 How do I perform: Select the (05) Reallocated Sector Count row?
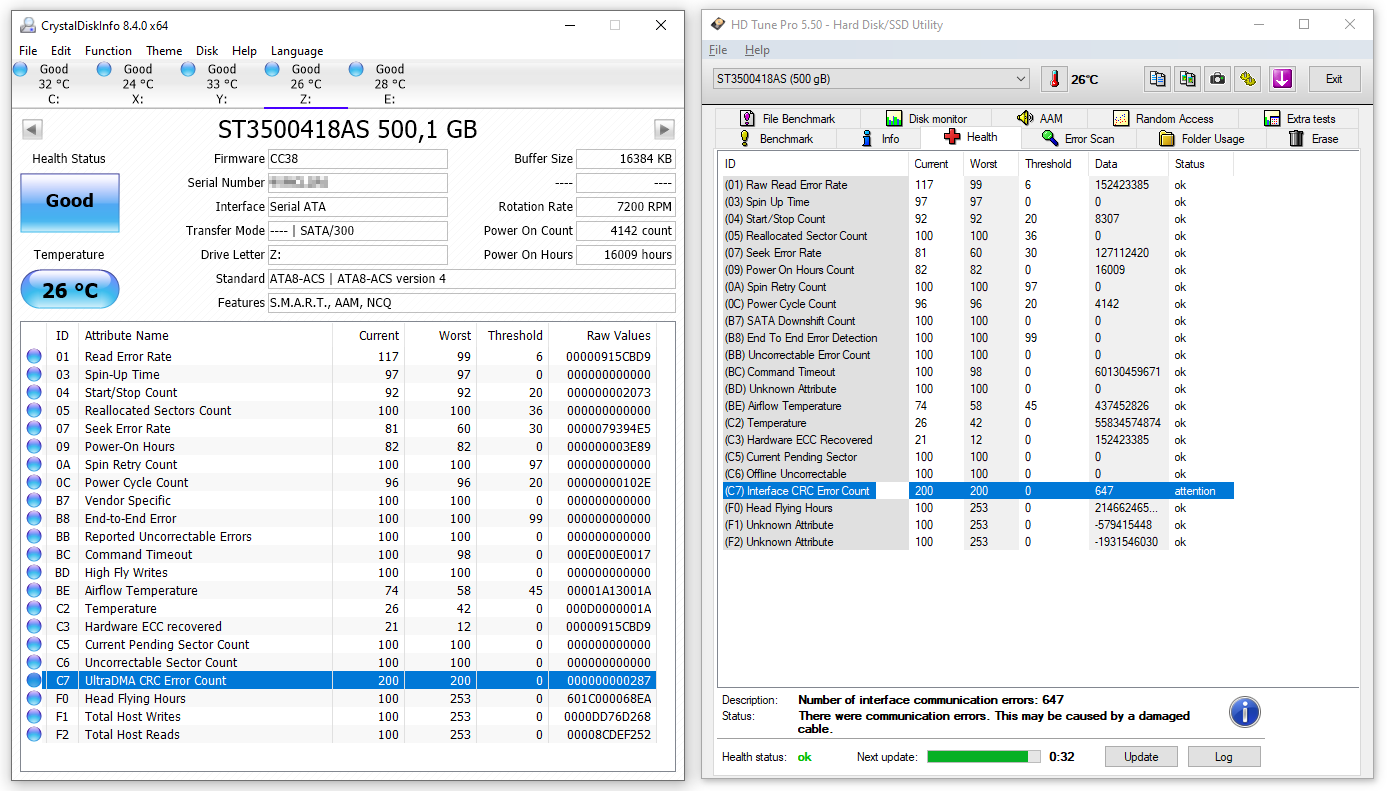tap(978, 236)
